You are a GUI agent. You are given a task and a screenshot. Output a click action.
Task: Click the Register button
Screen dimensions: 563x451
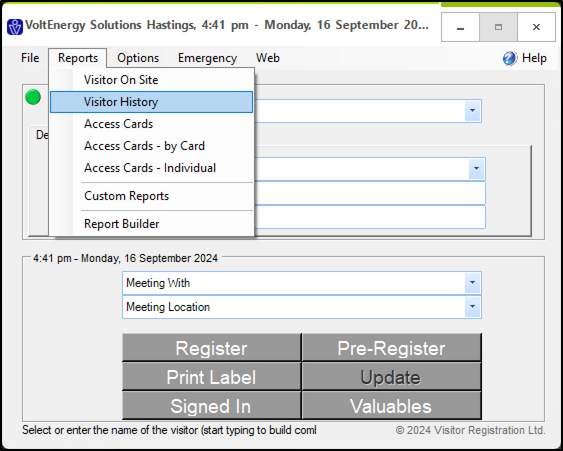(x=211, y=348)
